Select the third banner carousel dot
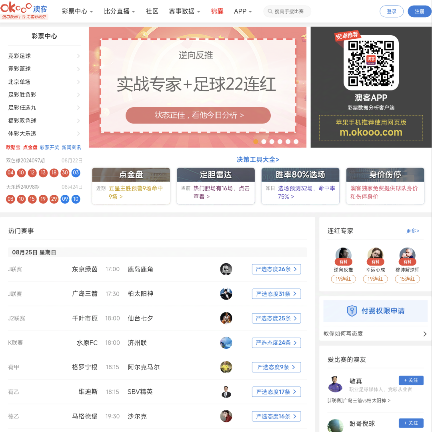Screen dimensions: 432x432 [x=272, y=142]
